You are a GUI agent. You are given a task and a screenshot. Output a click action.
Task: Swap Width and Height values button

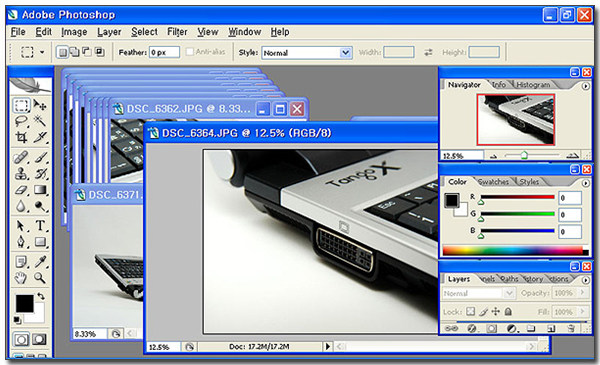428,52
